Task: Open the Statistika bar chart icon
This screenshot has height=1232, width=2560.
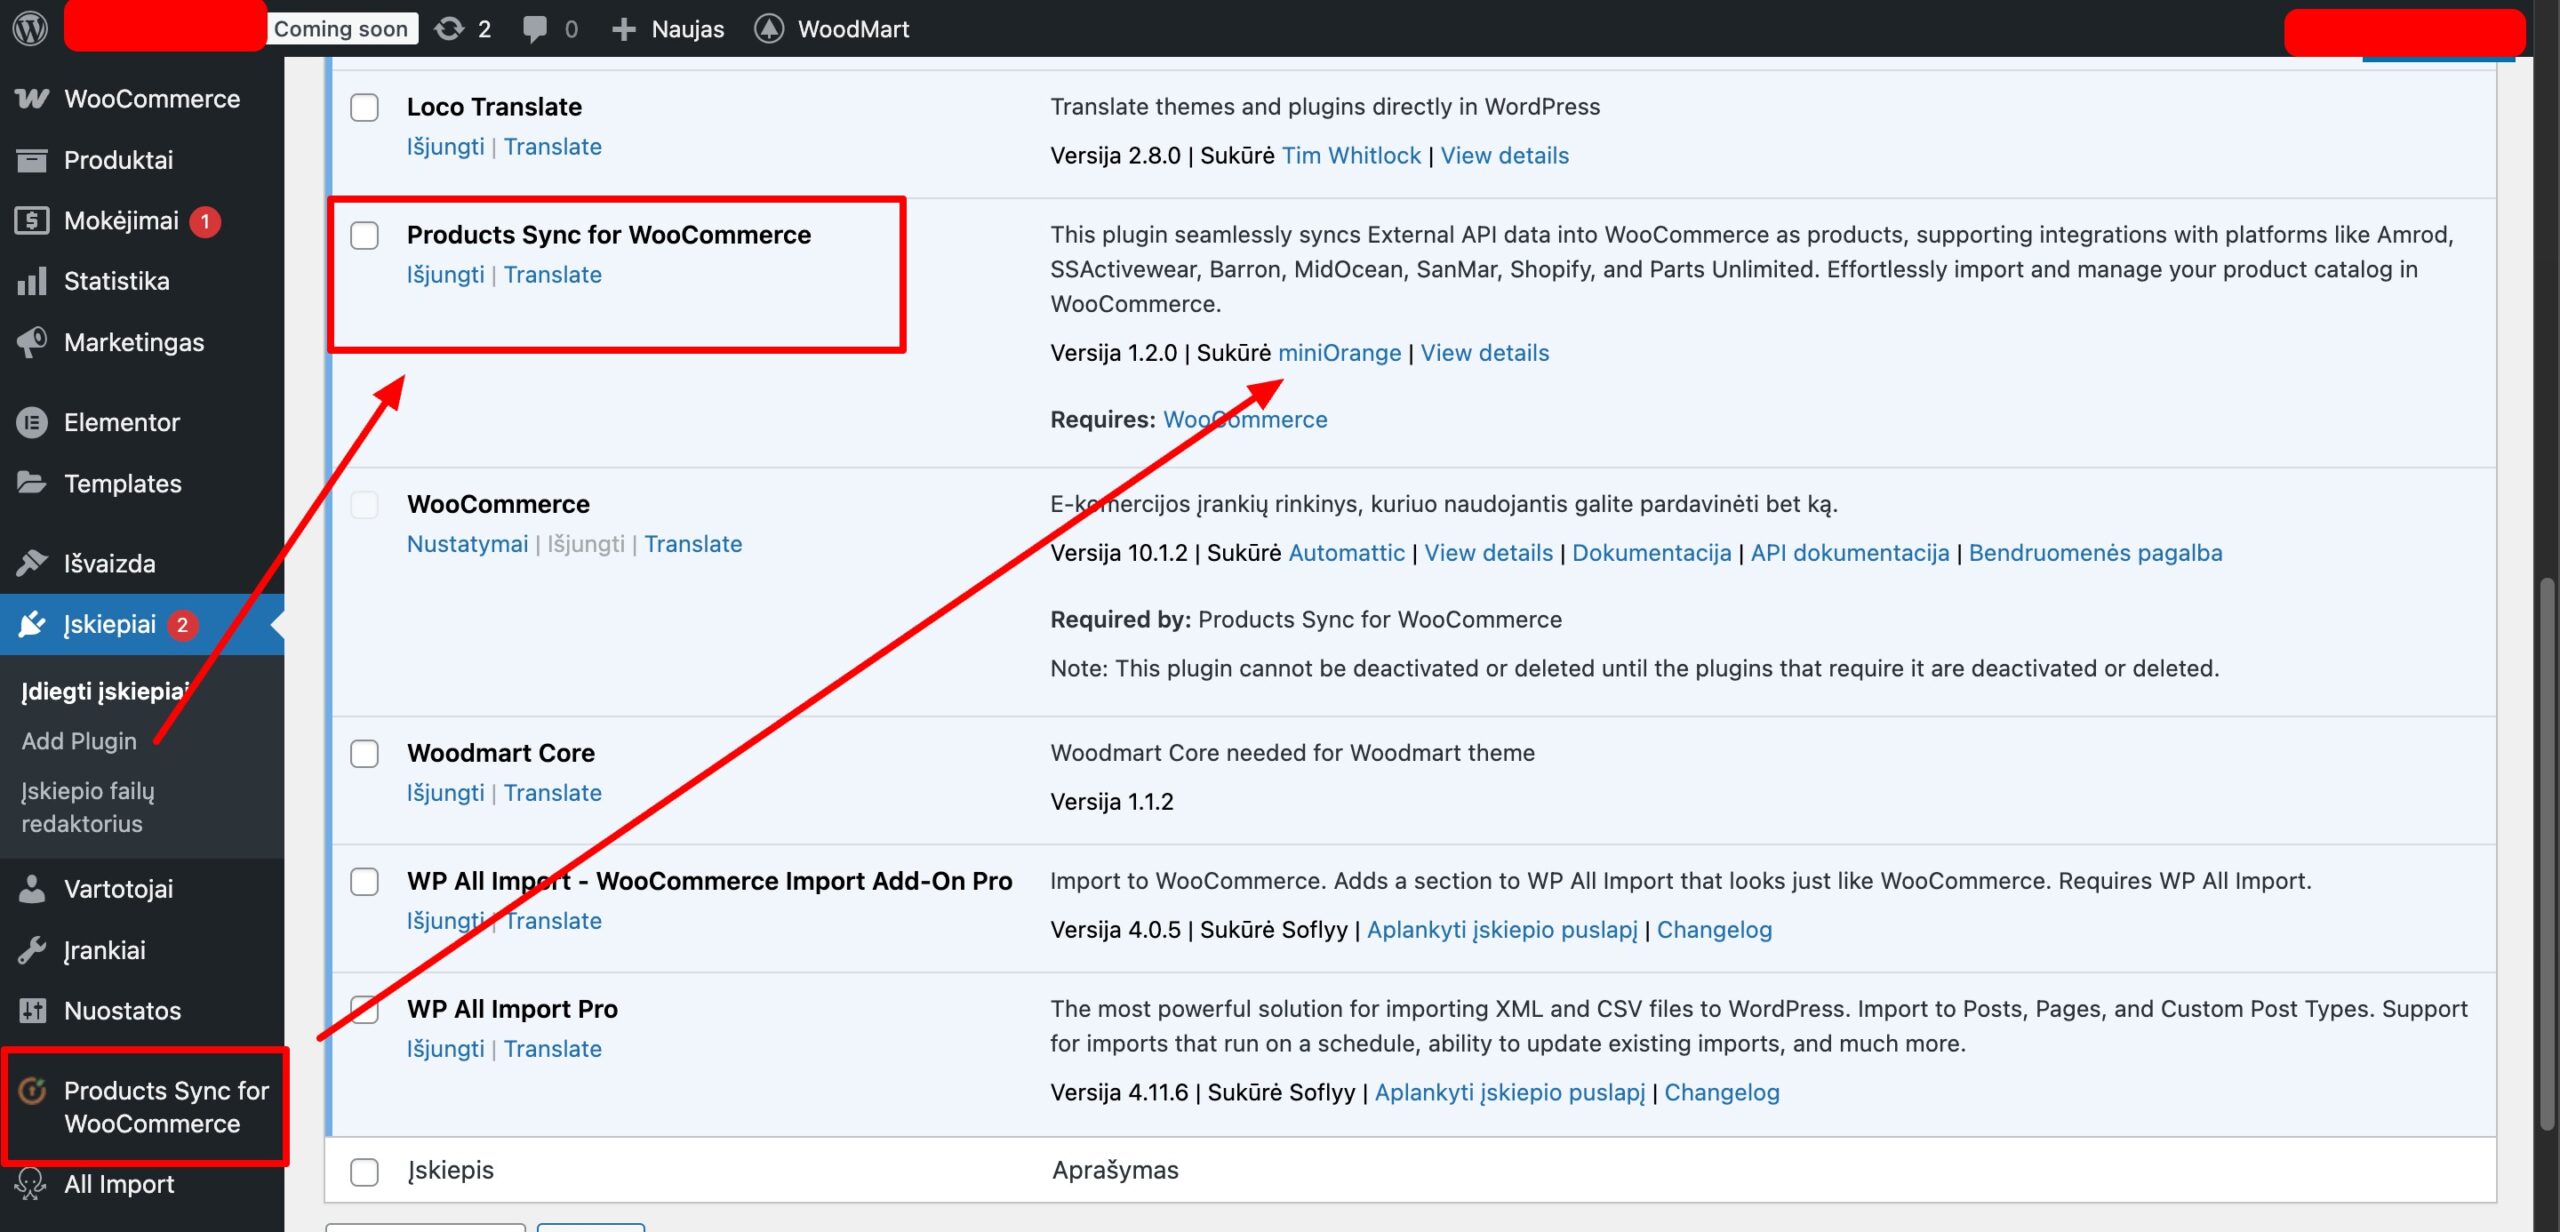Action: (x=32, y=282)
